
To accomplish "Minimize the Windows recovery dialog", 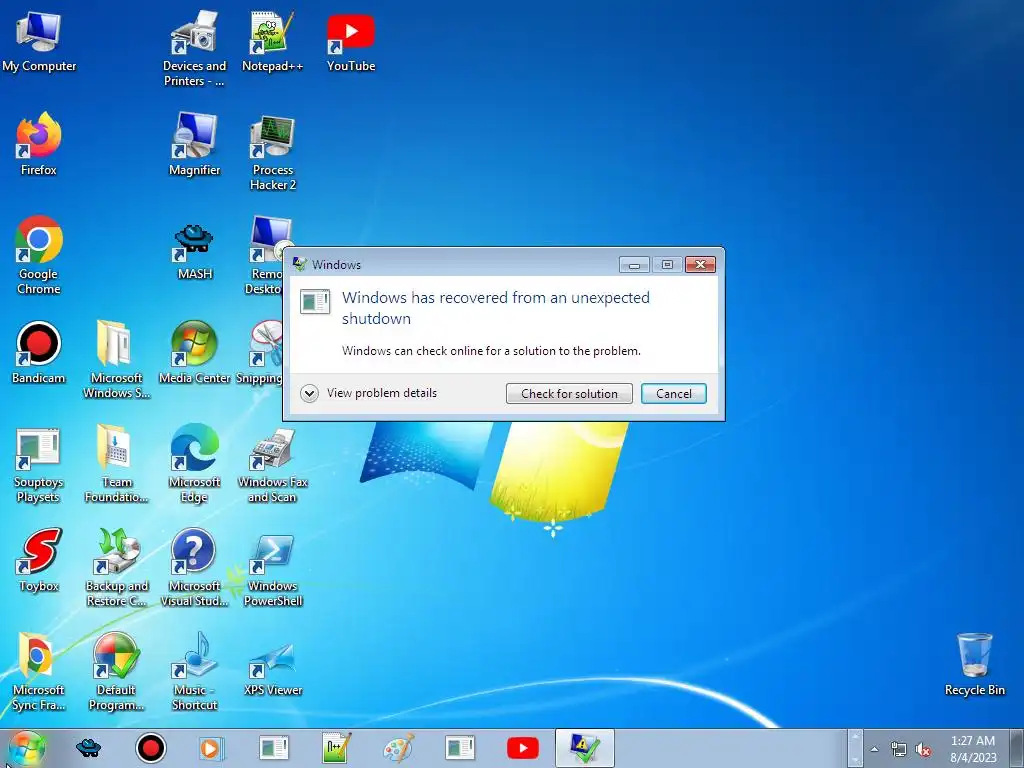I will pos(634,264).
